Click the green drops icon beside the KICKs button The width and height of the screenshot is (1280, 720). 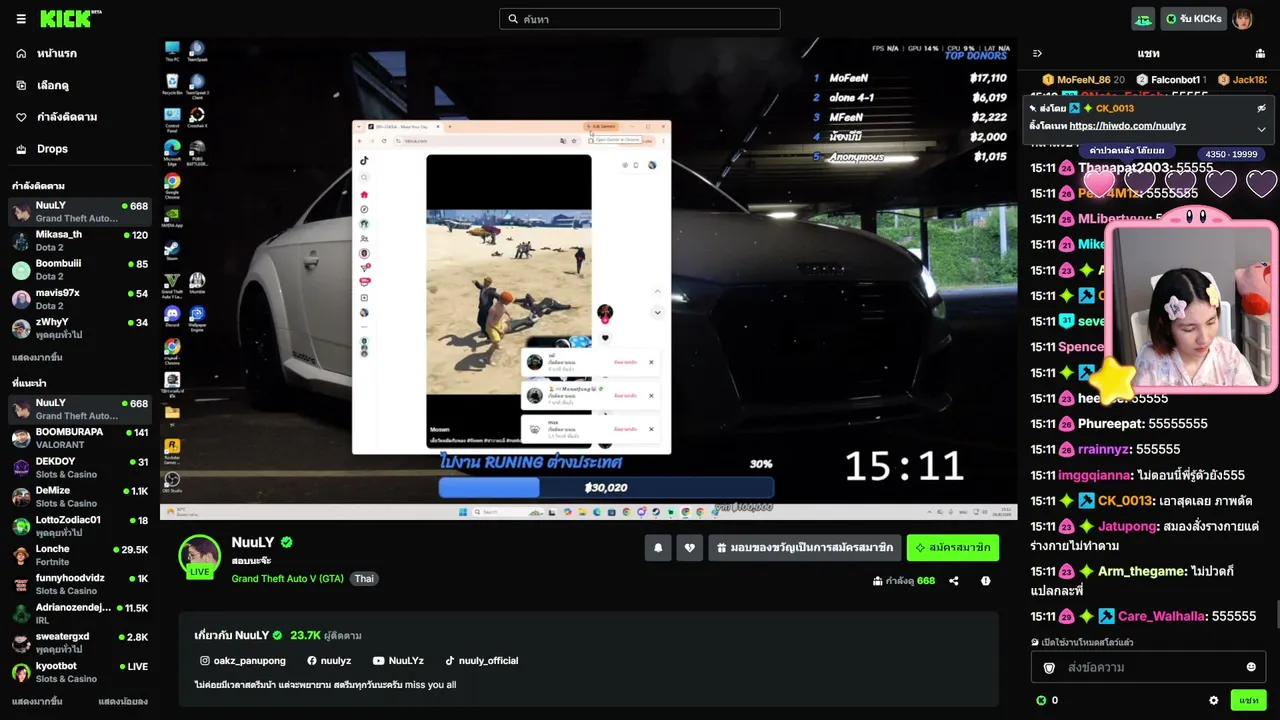point(1143,19)
